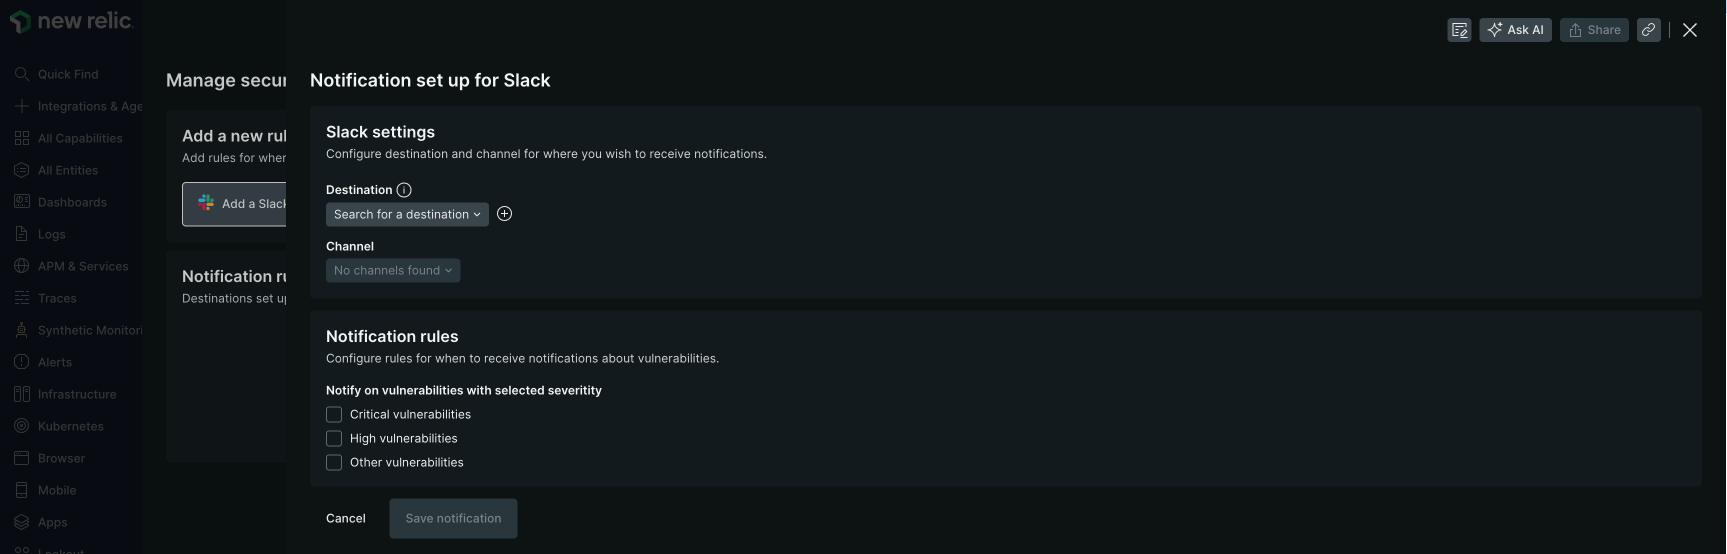
Task: Click the Destination info icon
Action: [x=404, y=190]
